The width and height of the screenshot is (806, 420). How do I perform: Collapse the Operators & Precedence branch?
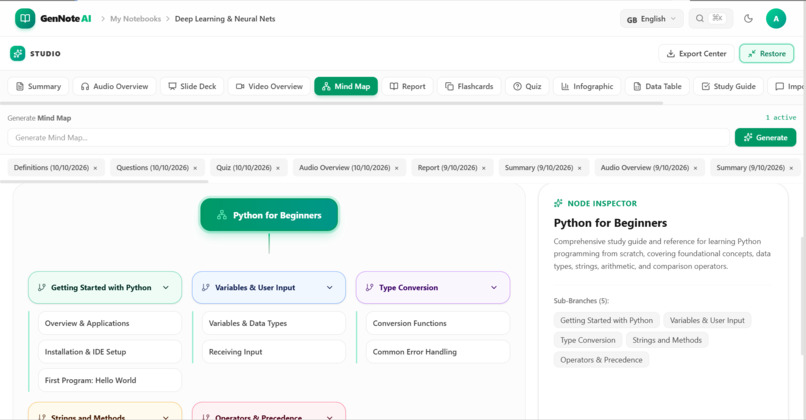pyautogui.click(x=329, y=417)
